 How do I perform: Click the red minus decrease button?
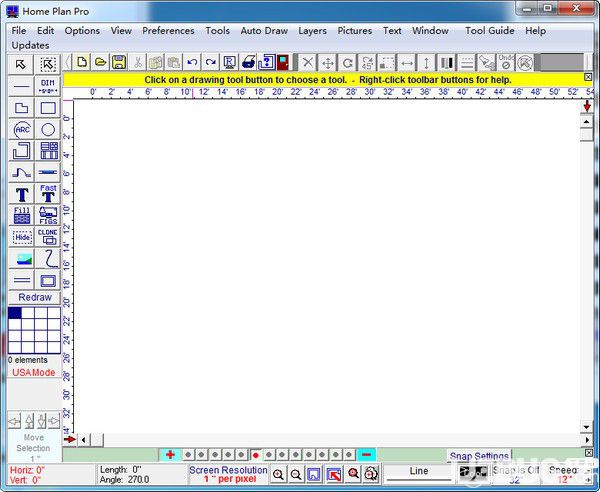click(366, 455)
